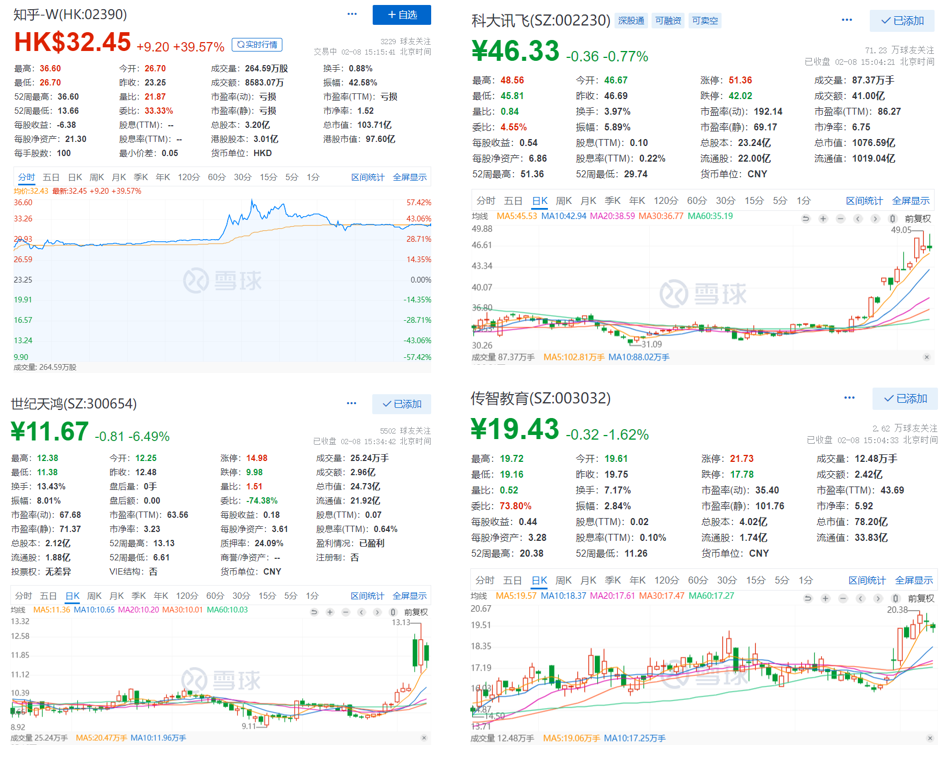Close volume panel on 科大讯飞 chart
Viewport: 945px width, 757px height.
pos(927,357)
